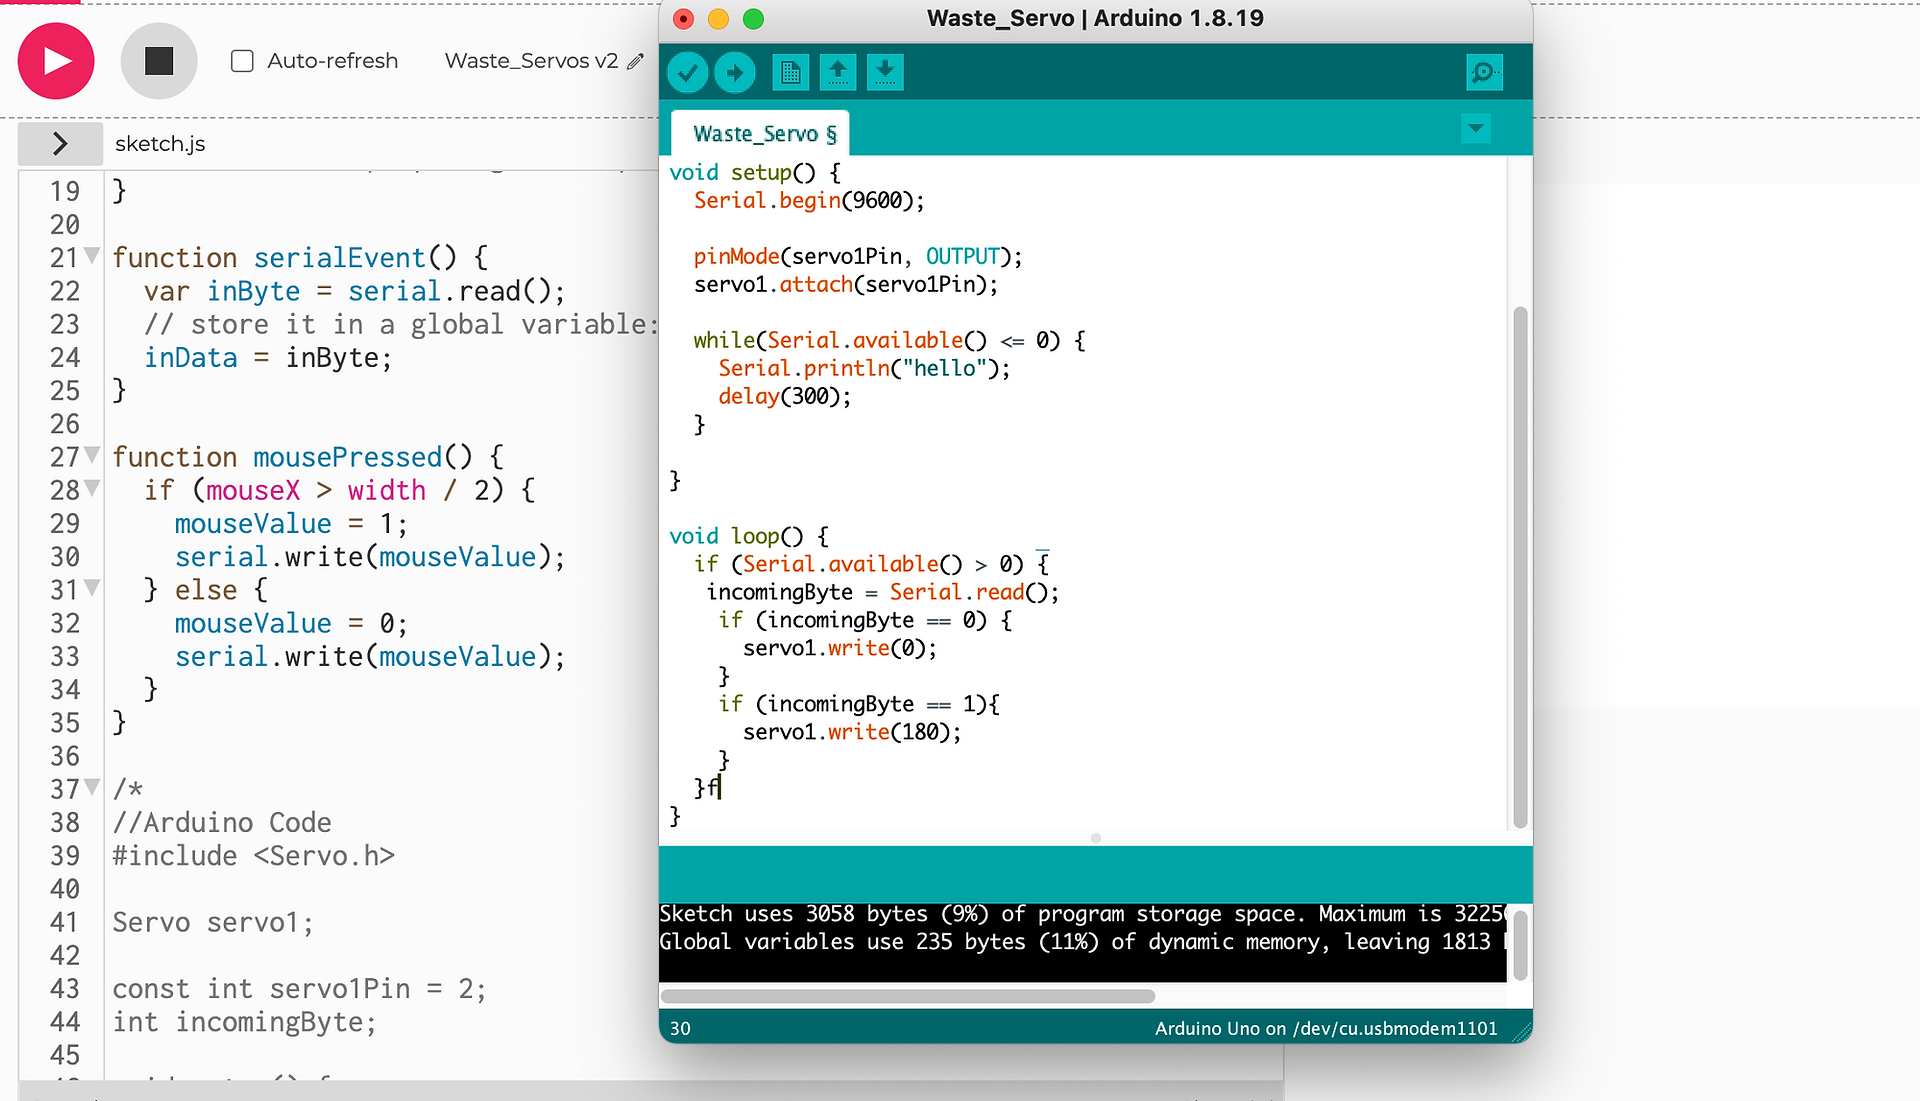
Task: Click line 32 mouseValue = 0
Action: coord(291,623)
